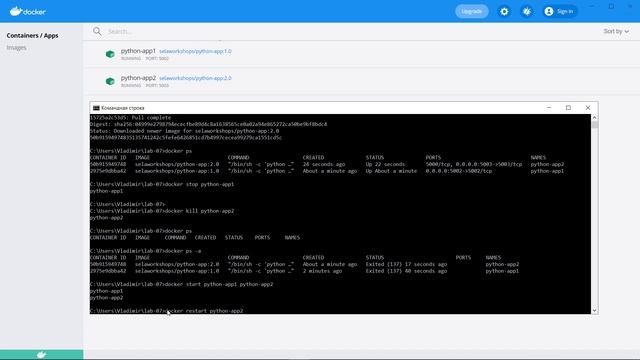
Task: Click the docker stop python-app1 command line
Action: 162,184
